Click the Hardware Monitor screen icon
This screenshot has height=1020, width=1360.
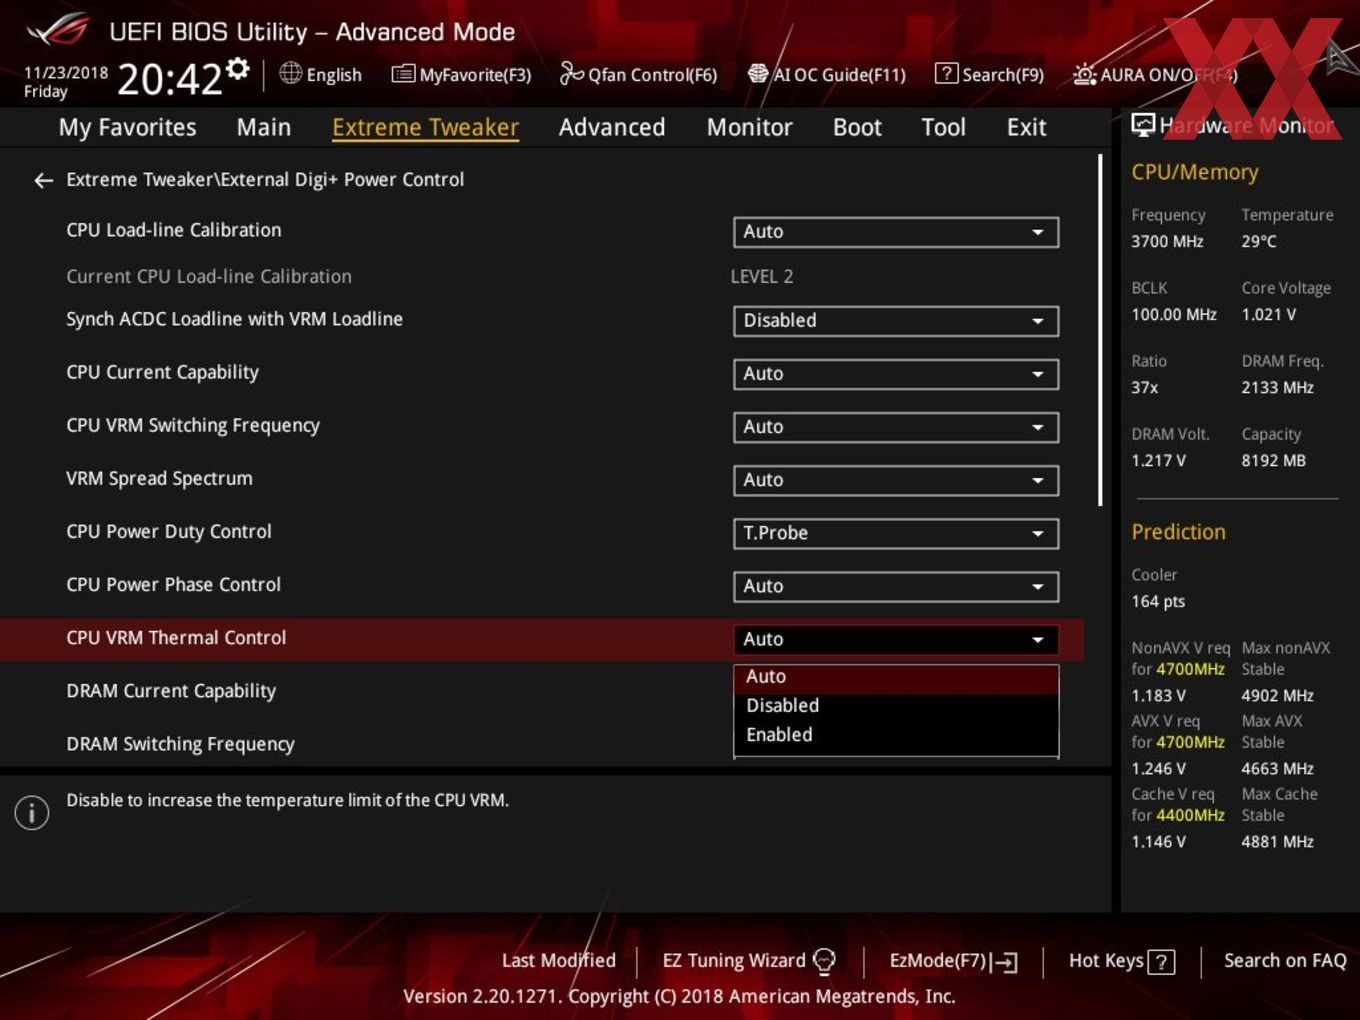pyautogui.click(x=1143, y=125)
